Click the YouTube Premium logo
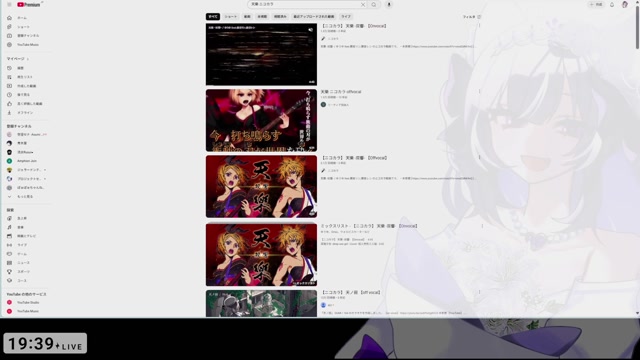The height and width of the screenshot is (360, 640). click(29, 4)
